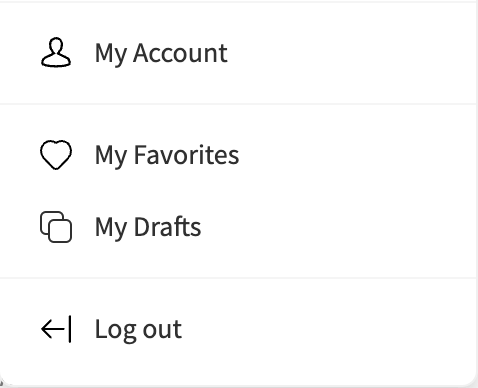Click the "Log out" text label
478x388 pixels.
[x=138, y=330]
